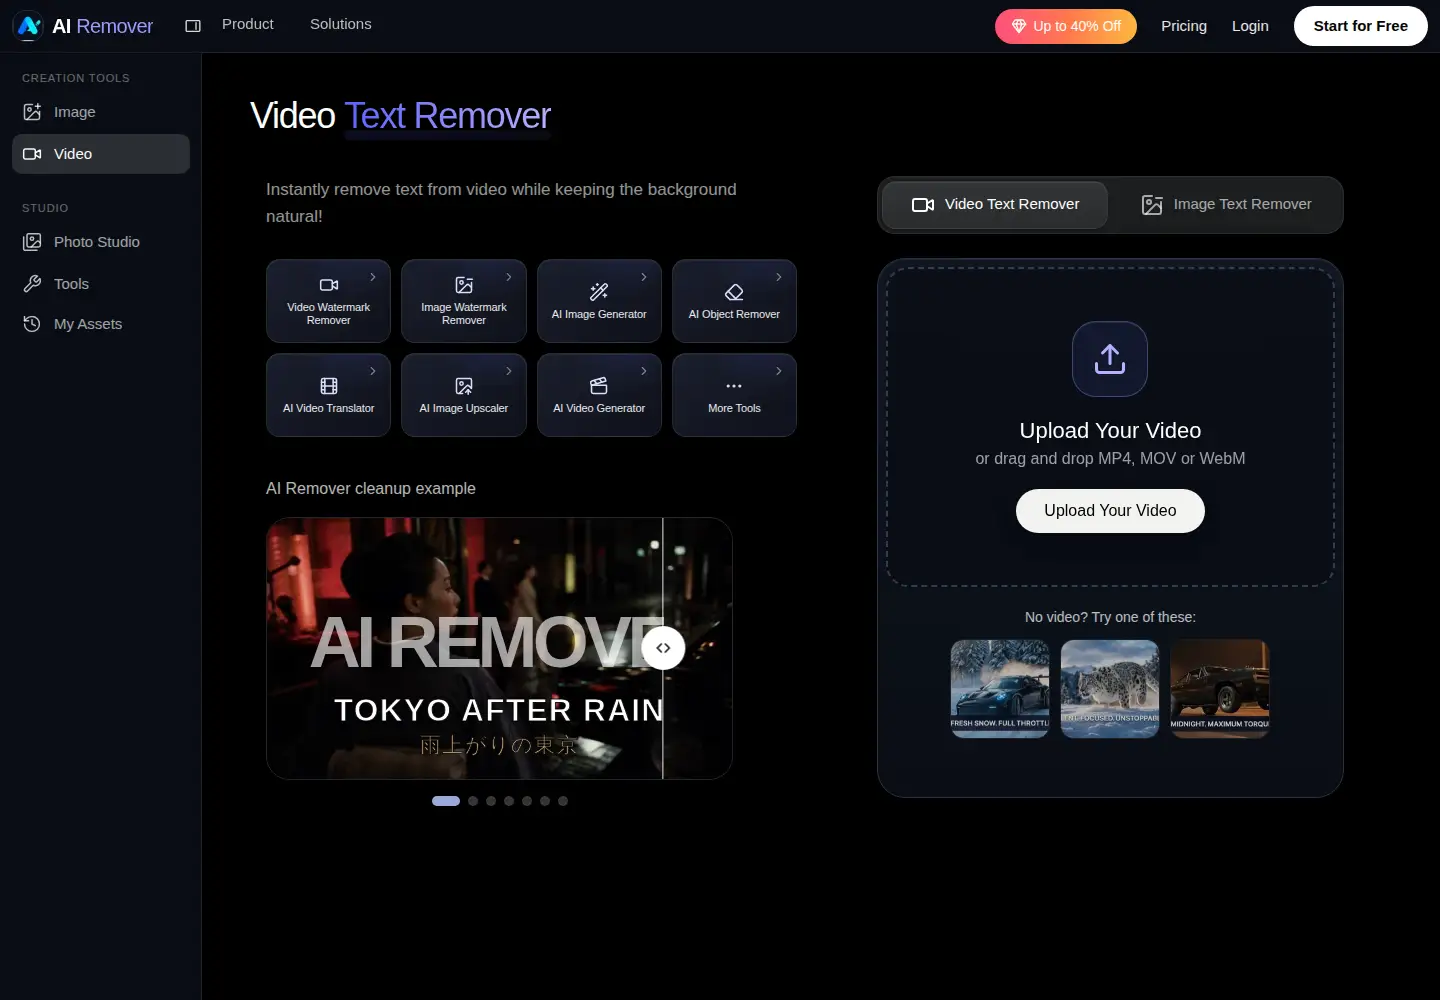Click picture icon in Image Text Remover tab
1440x1000 pixels.
1152,205
